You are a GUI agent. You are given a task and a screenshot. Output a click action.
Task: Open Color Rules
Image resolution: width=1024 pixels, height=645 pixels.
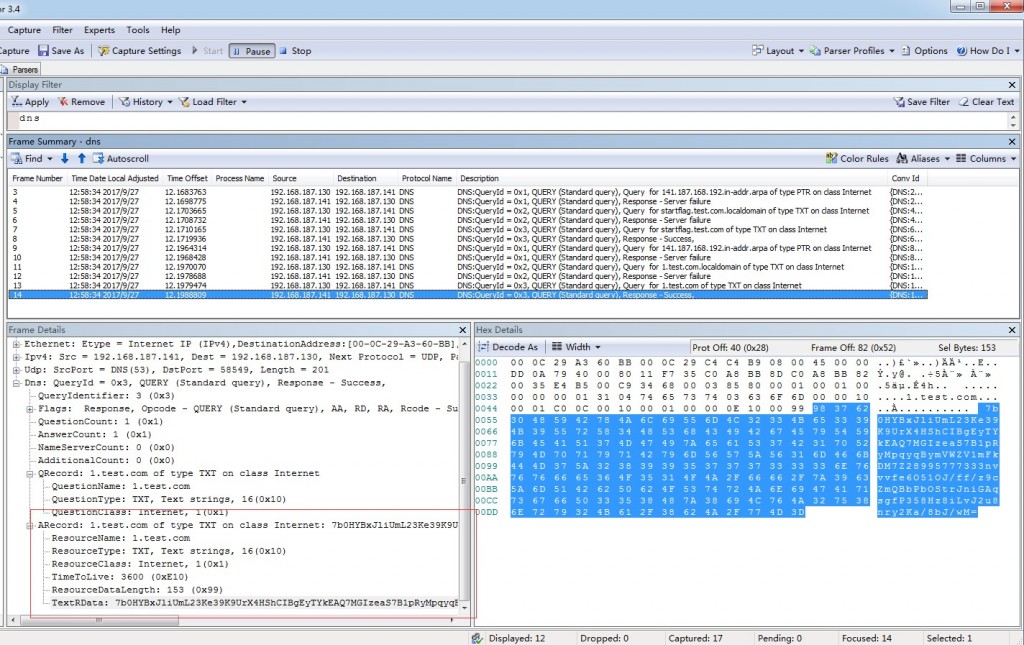[x=857, y=159]
